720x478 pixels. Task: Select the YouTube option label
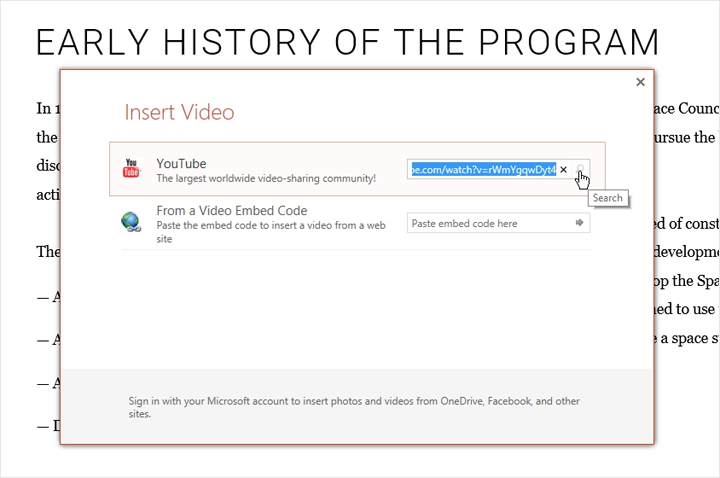pyautogui.click(x=180, y=163)
